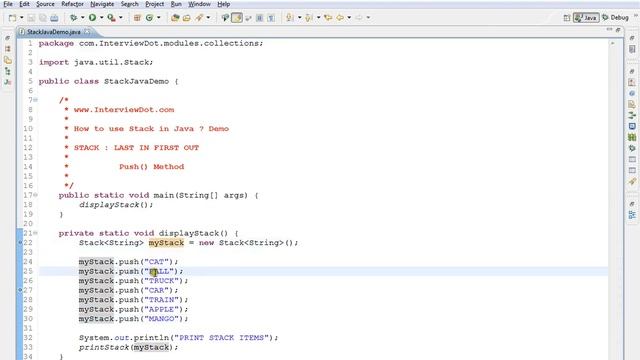This screenshot has width=640, height=360.
Task: Open the Source menu
Action: [x=45, y=4]
